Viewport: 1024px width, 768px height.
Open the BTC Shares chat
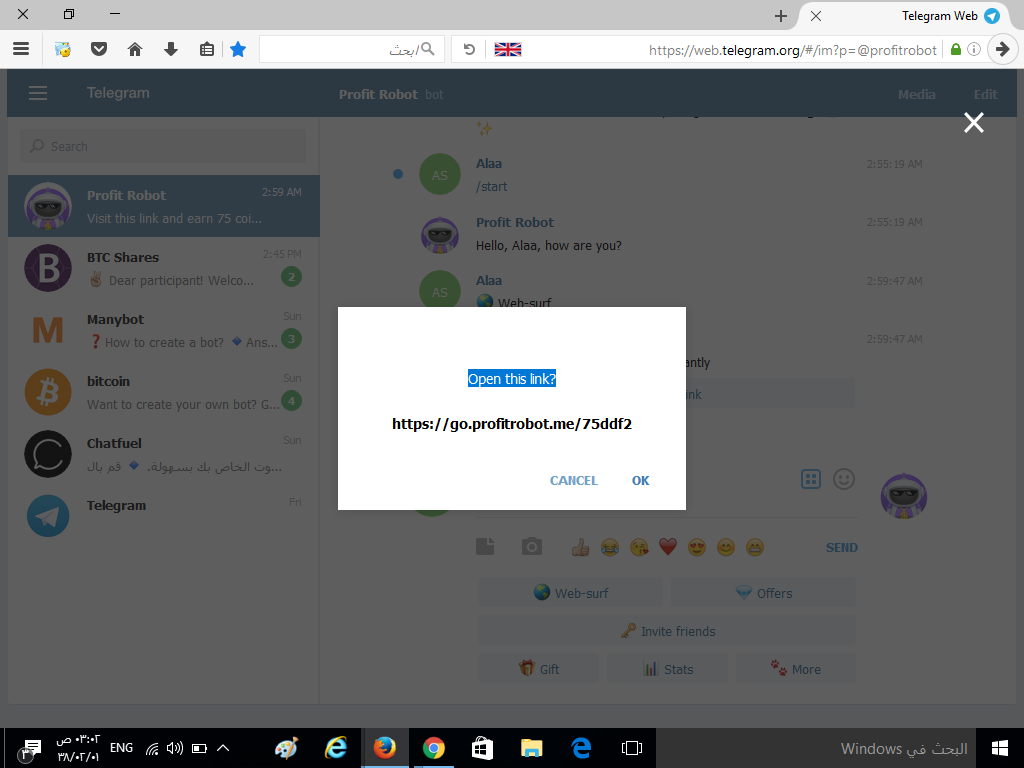pyautogui.click(x=164, y=268)
